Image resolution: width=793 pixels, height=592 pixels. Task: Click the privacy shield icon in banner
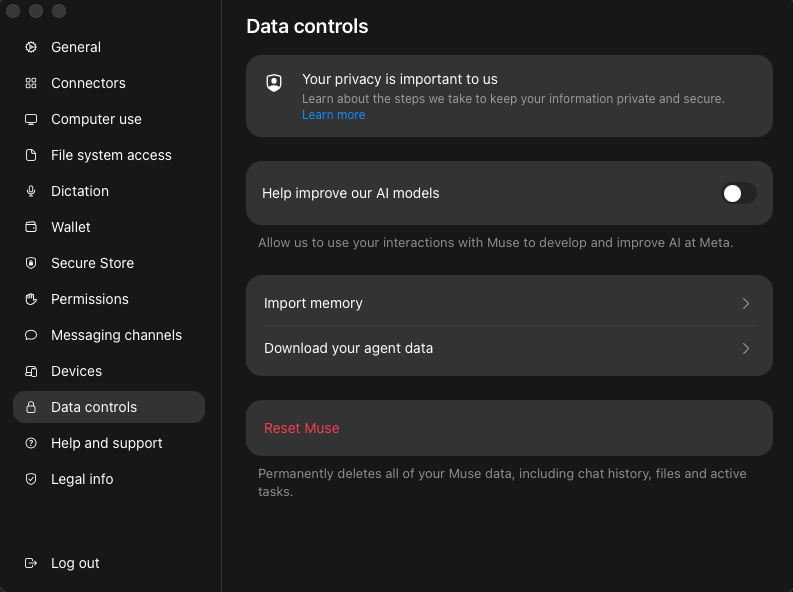(x=274, y=83)
